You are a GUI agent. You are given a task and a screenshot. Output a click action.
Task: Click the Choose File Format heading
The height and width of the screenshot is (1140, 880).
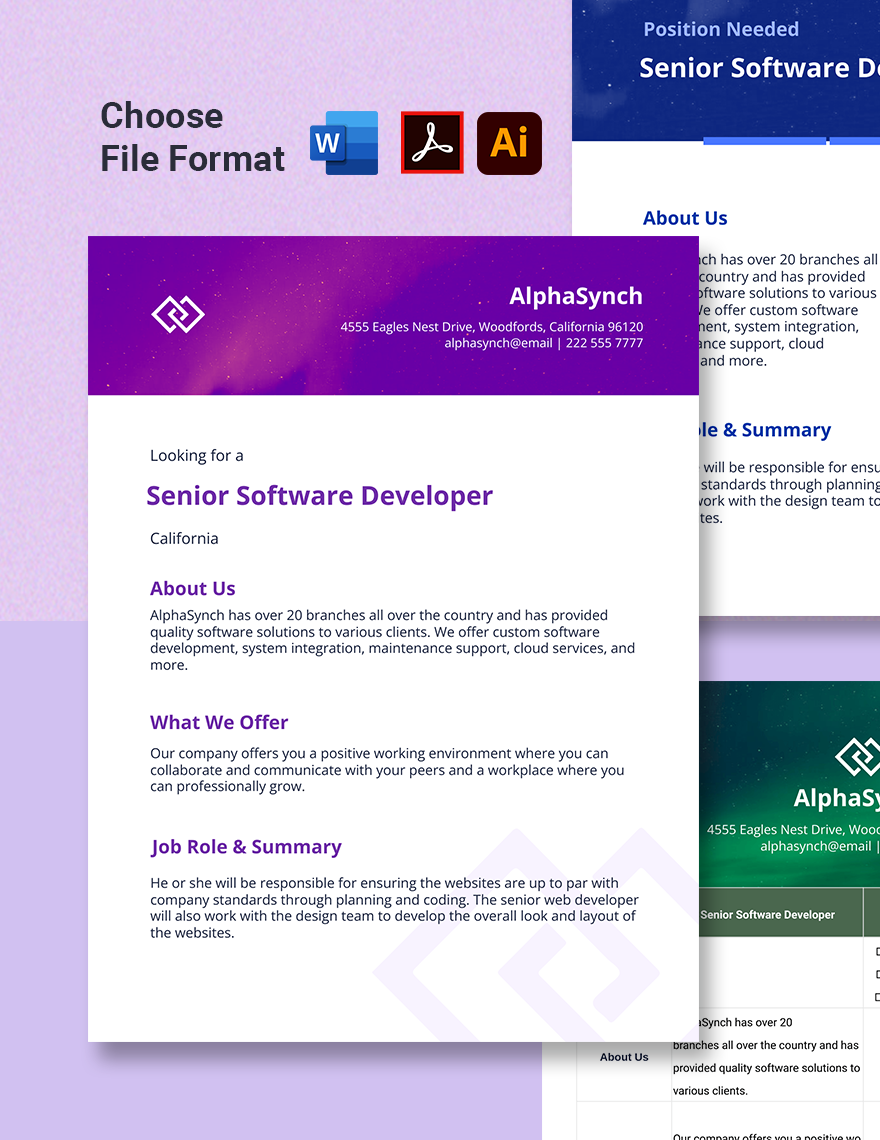191,137
